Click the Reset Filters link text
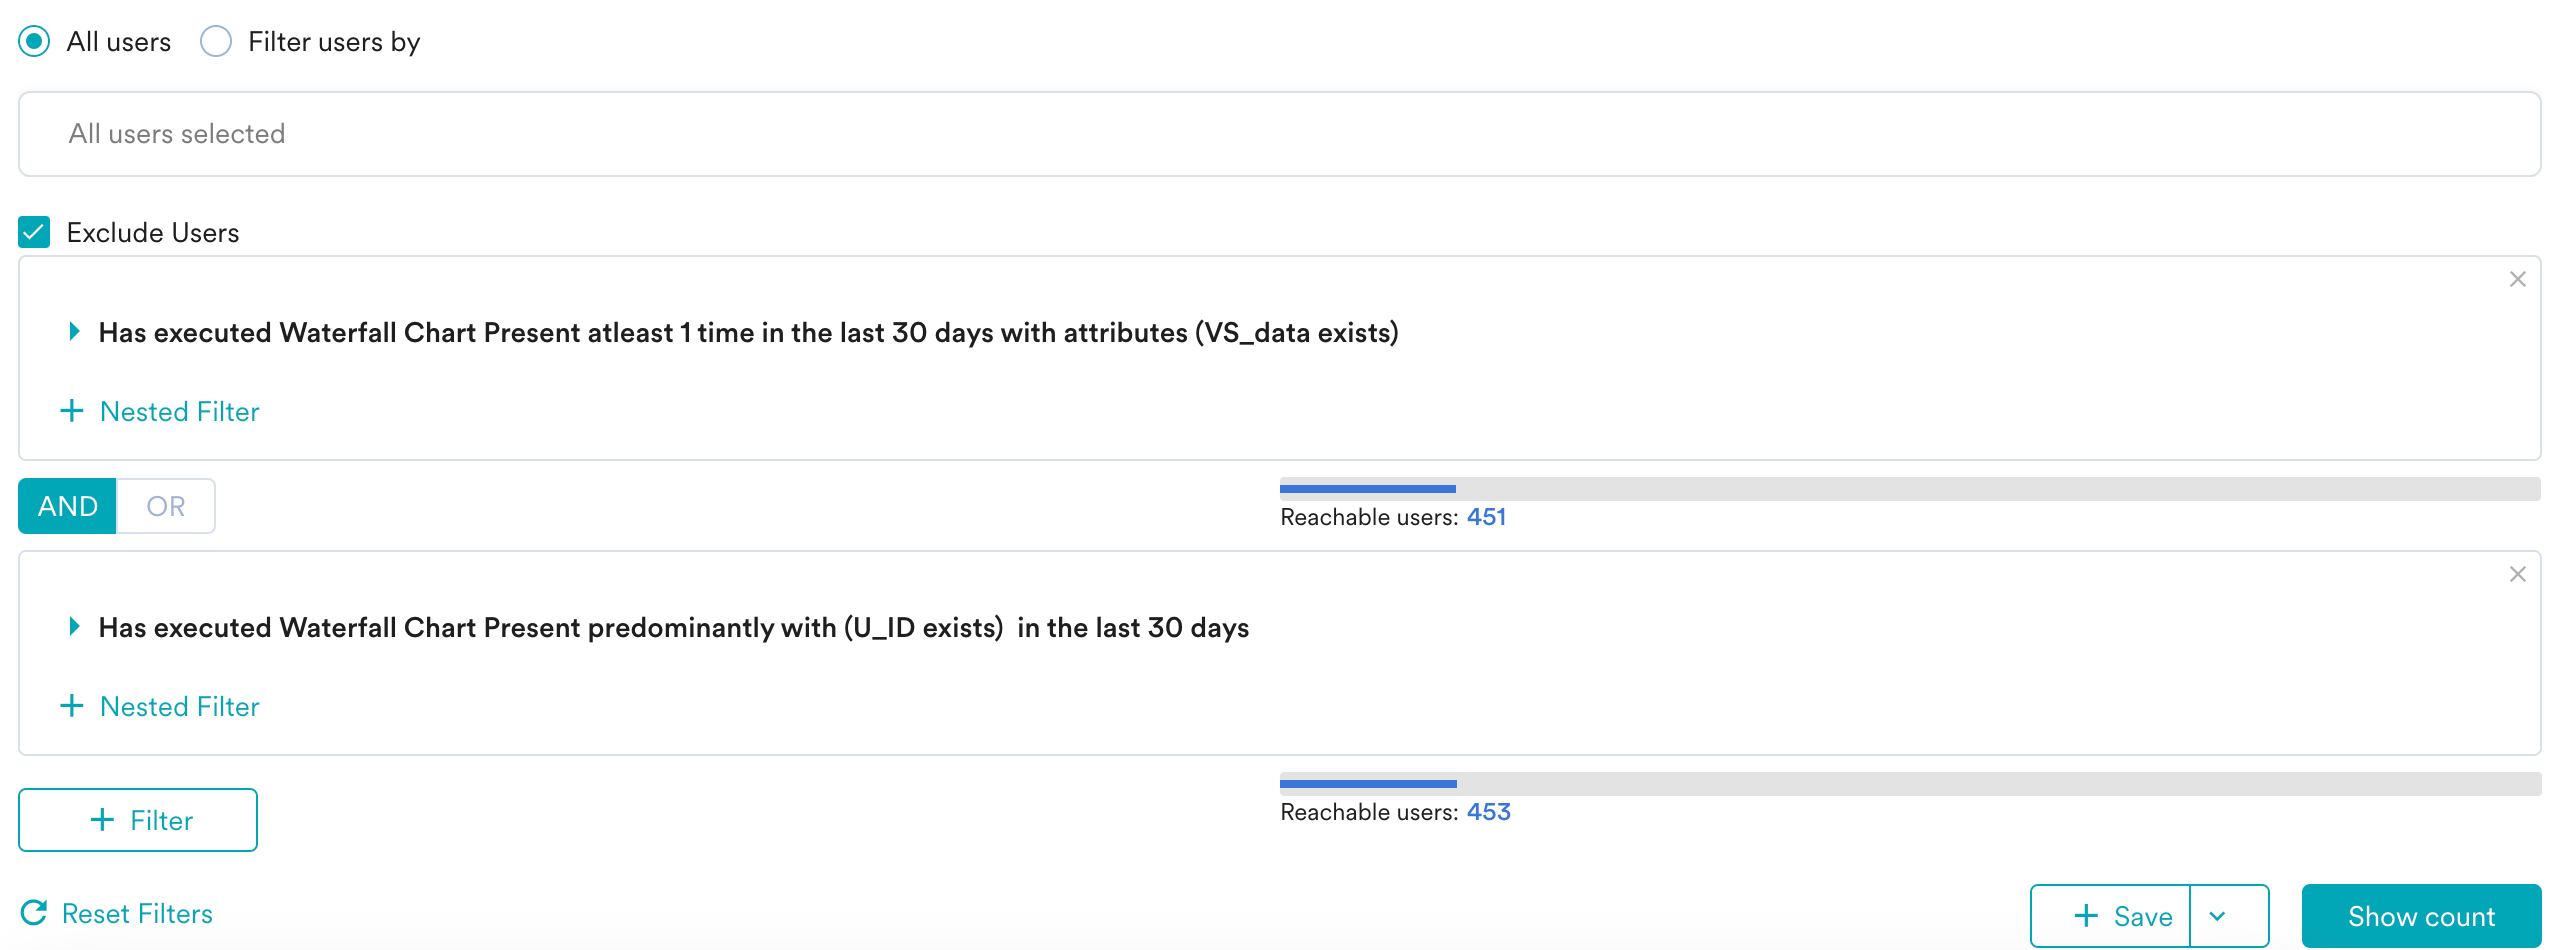This screenshot has width=2558, height=950. [x=137, y=913]
